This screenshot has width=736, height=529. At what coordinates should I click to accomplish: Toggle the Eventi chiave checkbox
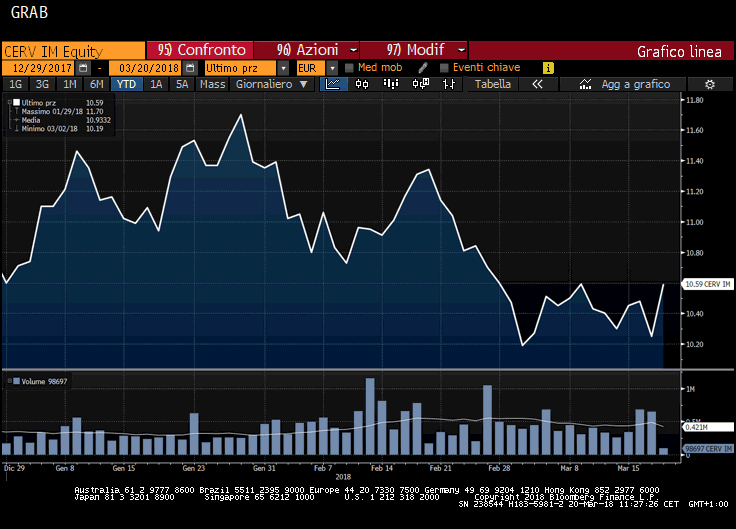coord(444,68)
